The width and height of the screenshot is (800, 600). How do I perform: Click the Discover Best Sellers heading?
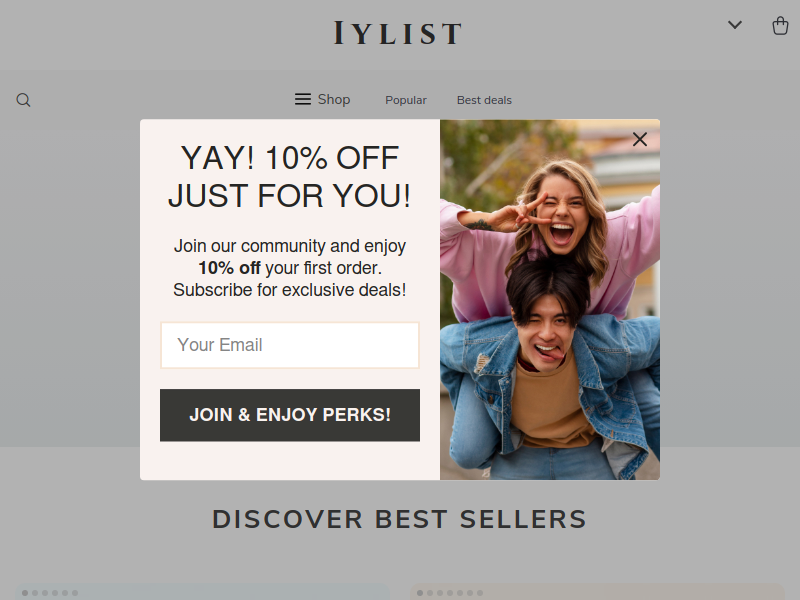399,519
